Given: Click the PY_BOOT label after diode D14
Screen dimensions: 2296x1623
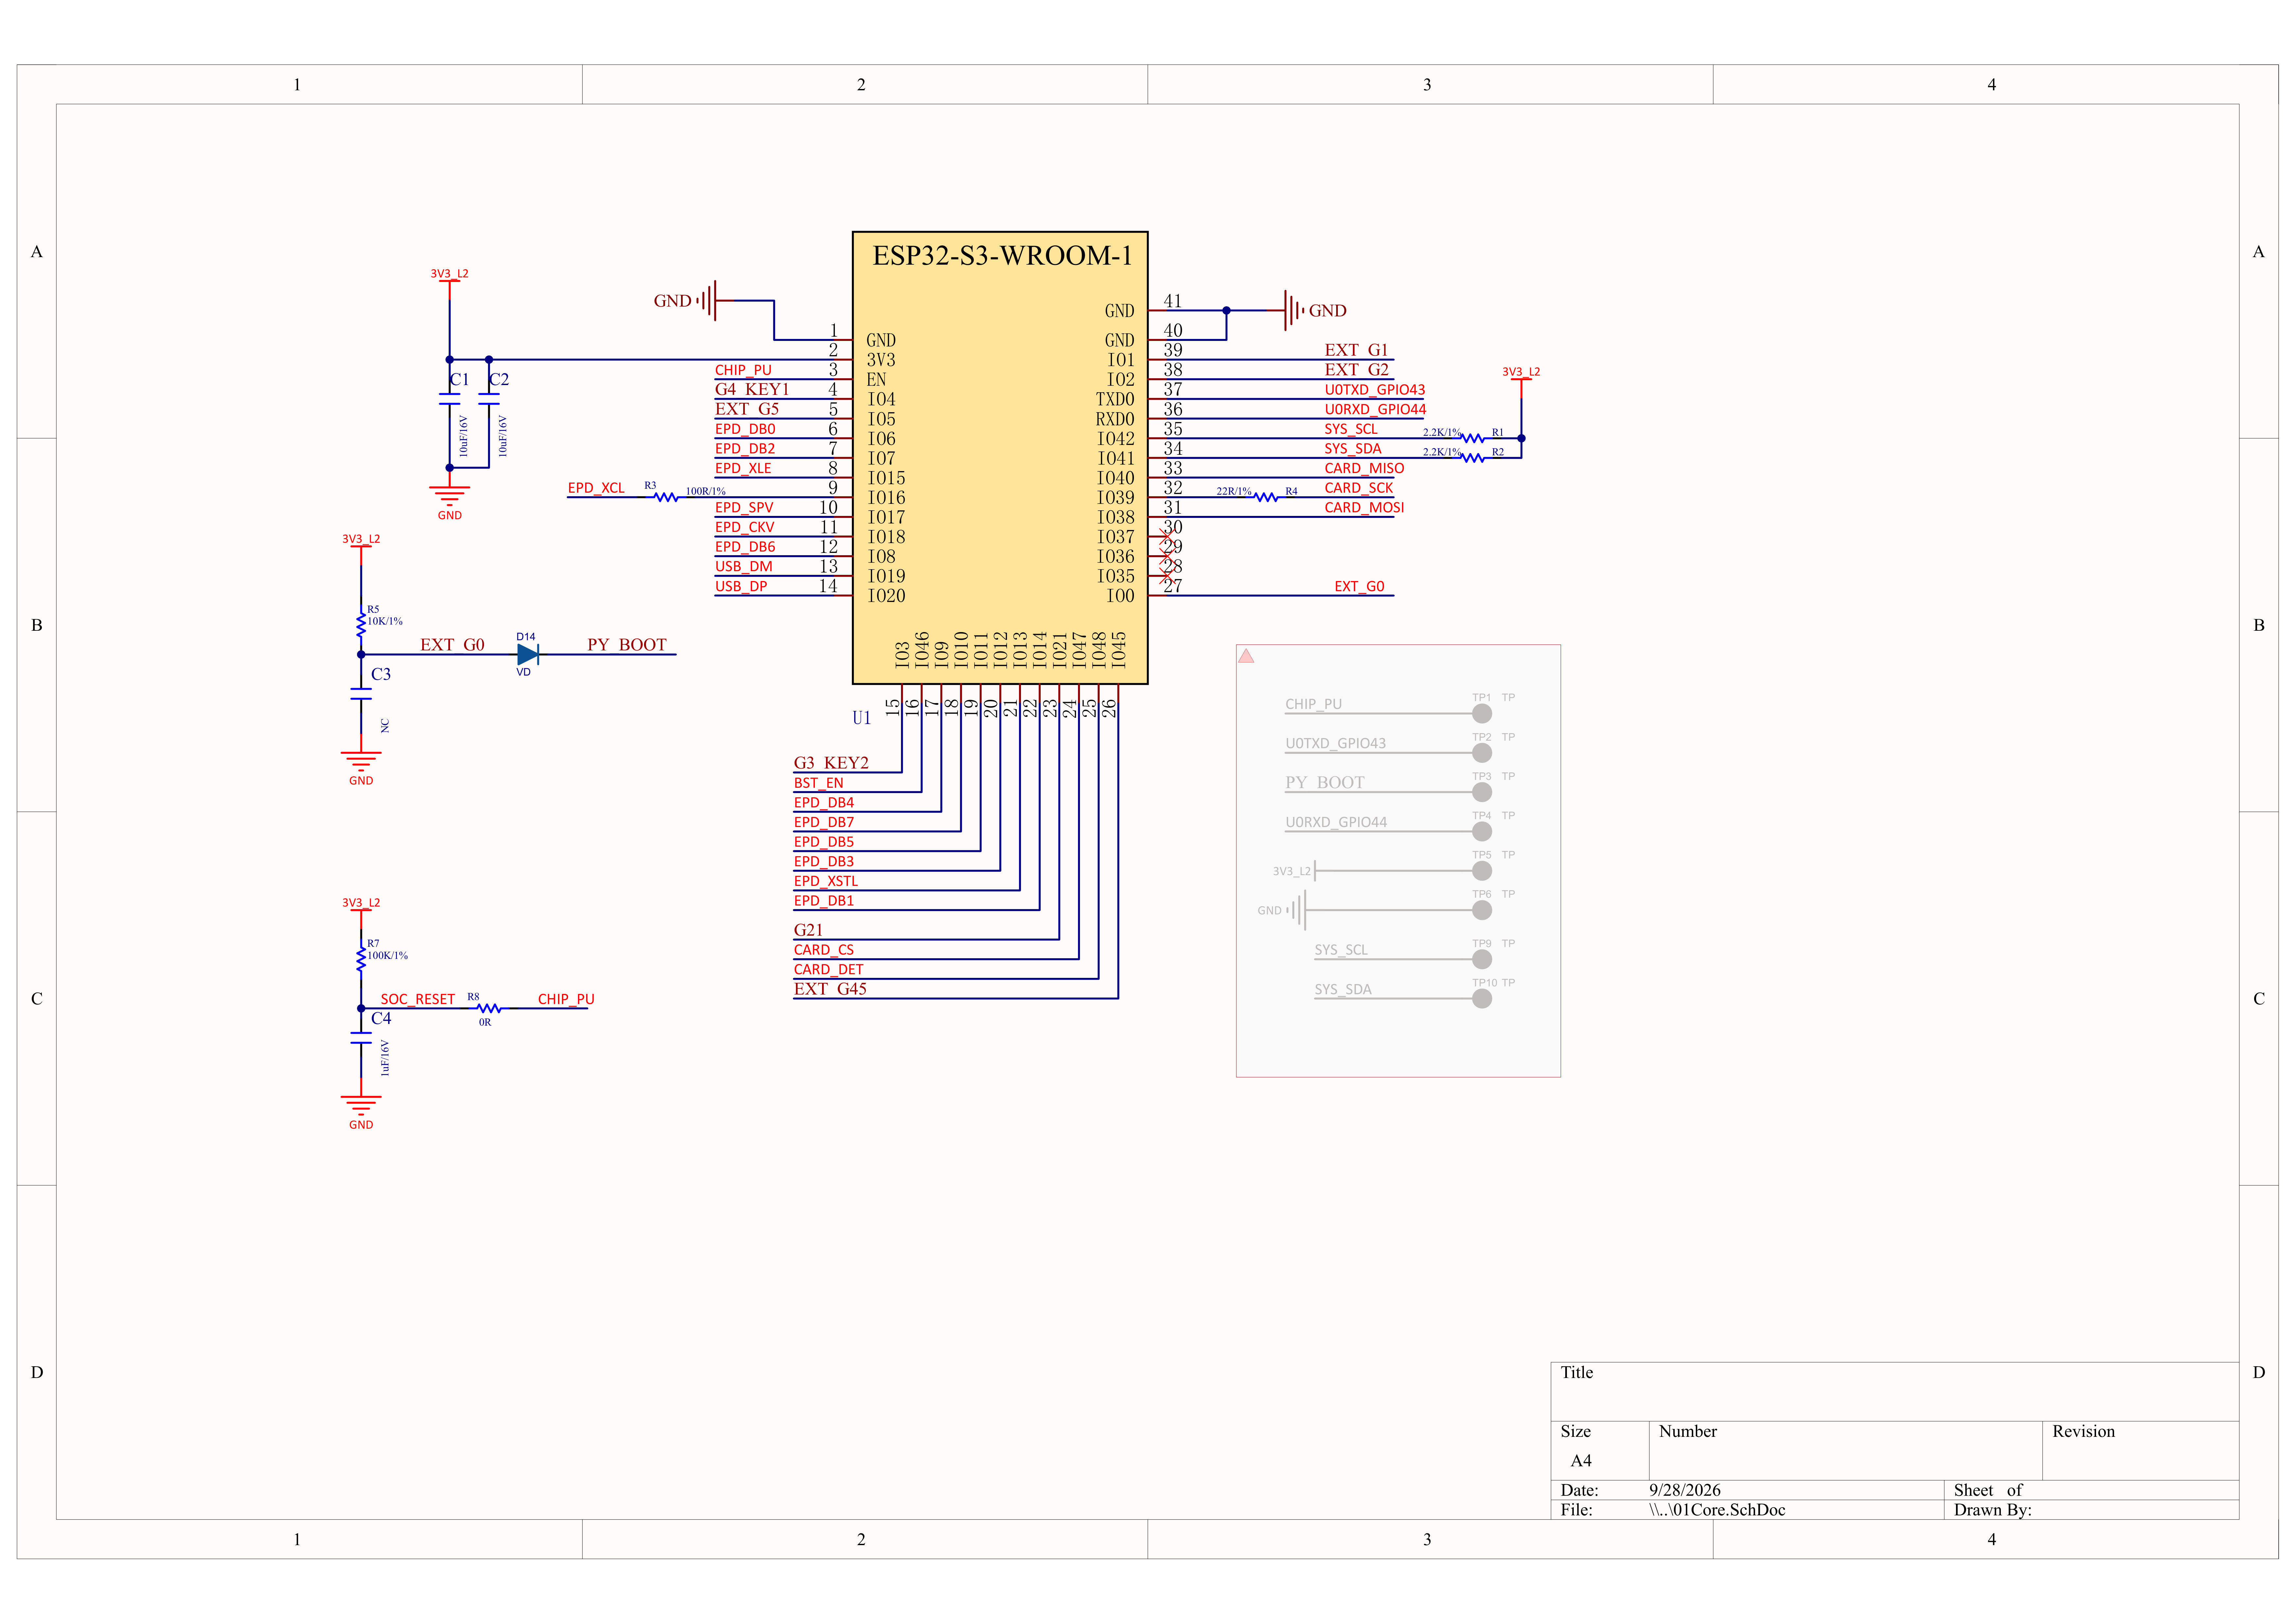Looking at the screenshot, I should [627, 645].
